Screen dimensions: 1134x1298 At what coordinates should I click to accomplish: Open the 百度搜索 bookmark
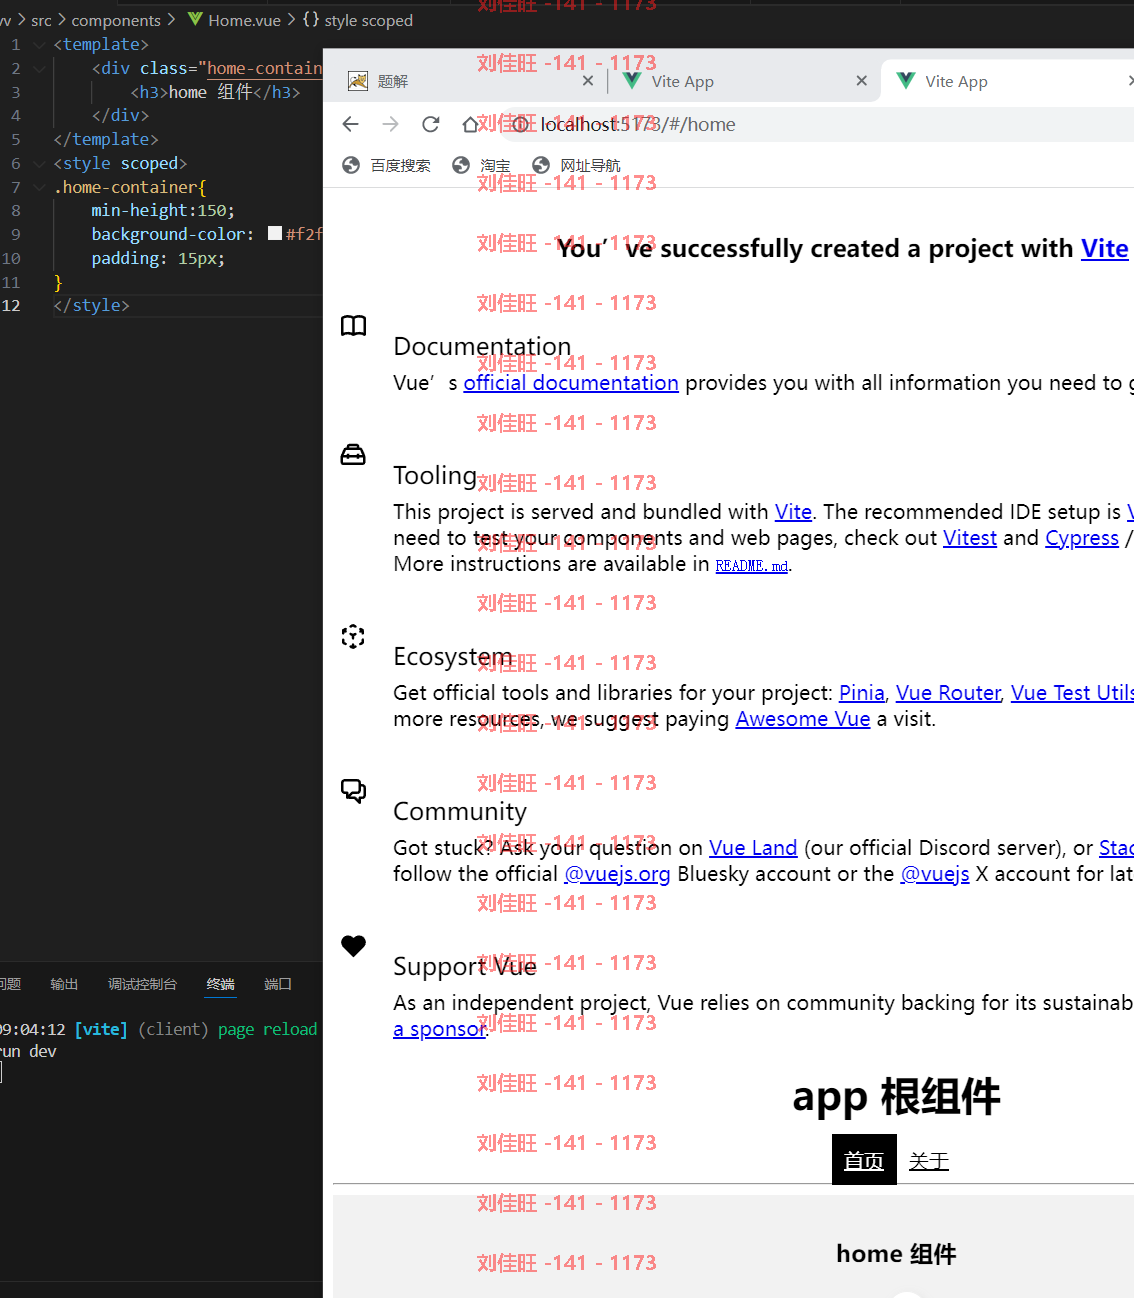coord(387,165)
